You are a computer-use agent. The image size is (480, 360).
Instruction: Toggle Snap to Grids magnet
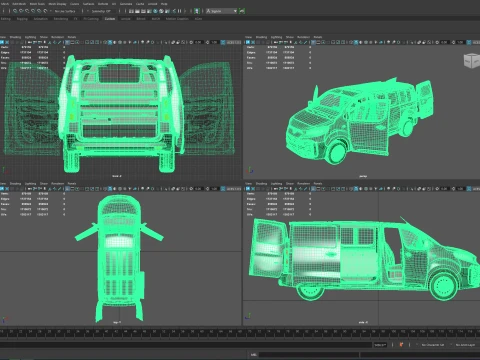pyautogui.click(x=15, y=11)
